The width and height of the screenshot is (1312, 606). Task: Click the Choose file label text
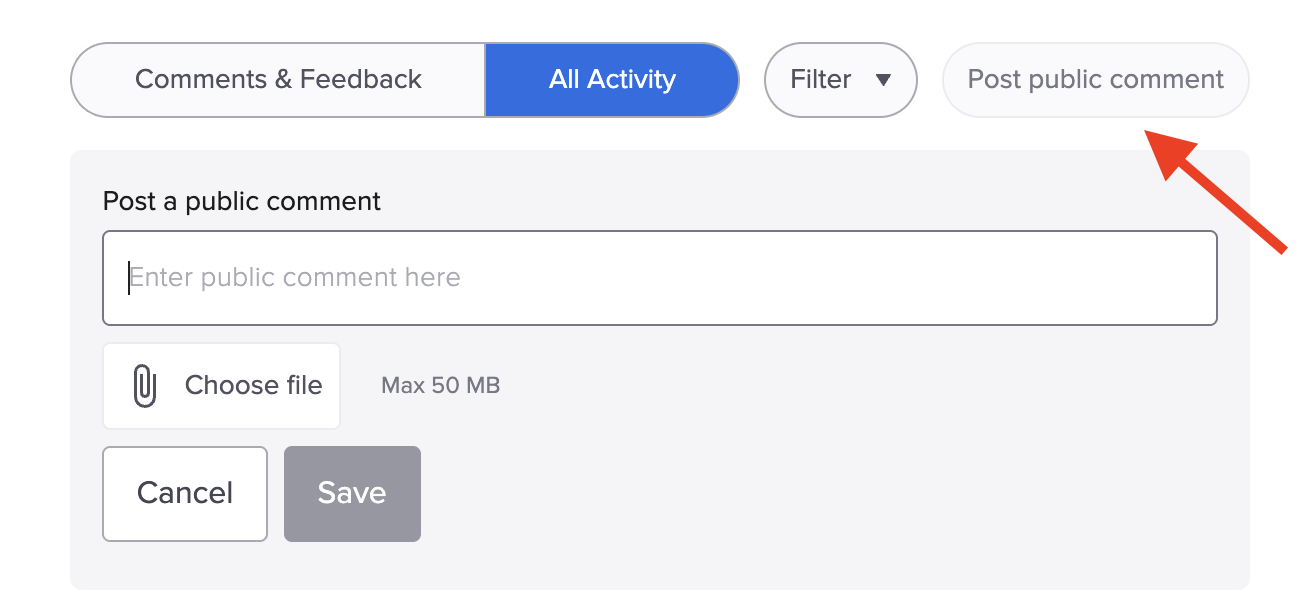click(254, 385)
